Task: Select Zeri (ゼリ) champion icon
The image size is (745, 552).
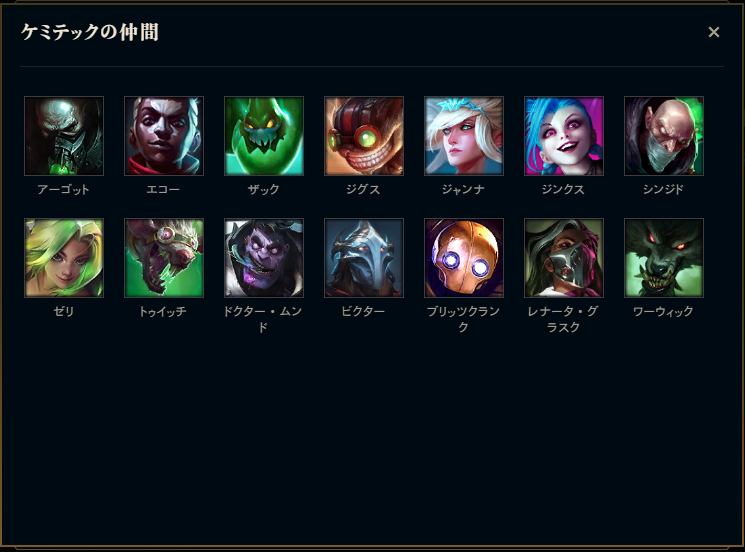Action: coord(64,258)
